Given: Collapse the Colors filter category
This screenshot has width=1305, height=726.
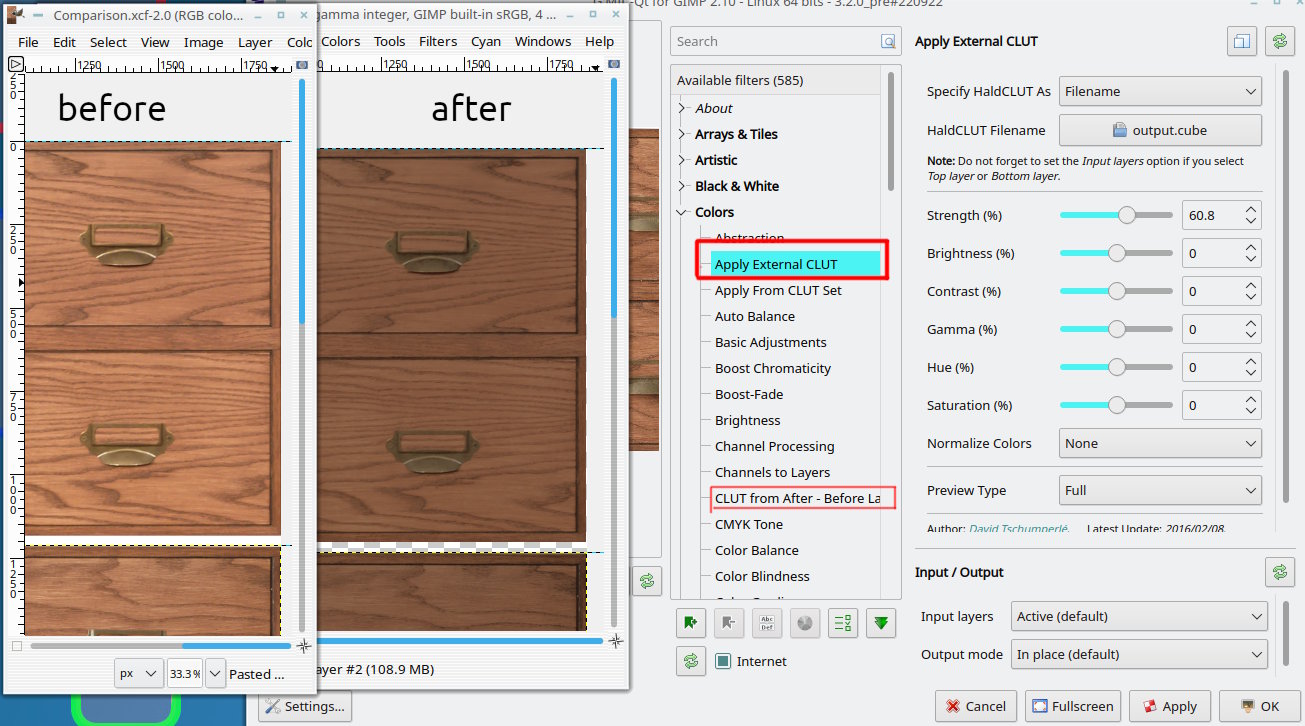Looking at the screenshot, I should tap(683, 212).
